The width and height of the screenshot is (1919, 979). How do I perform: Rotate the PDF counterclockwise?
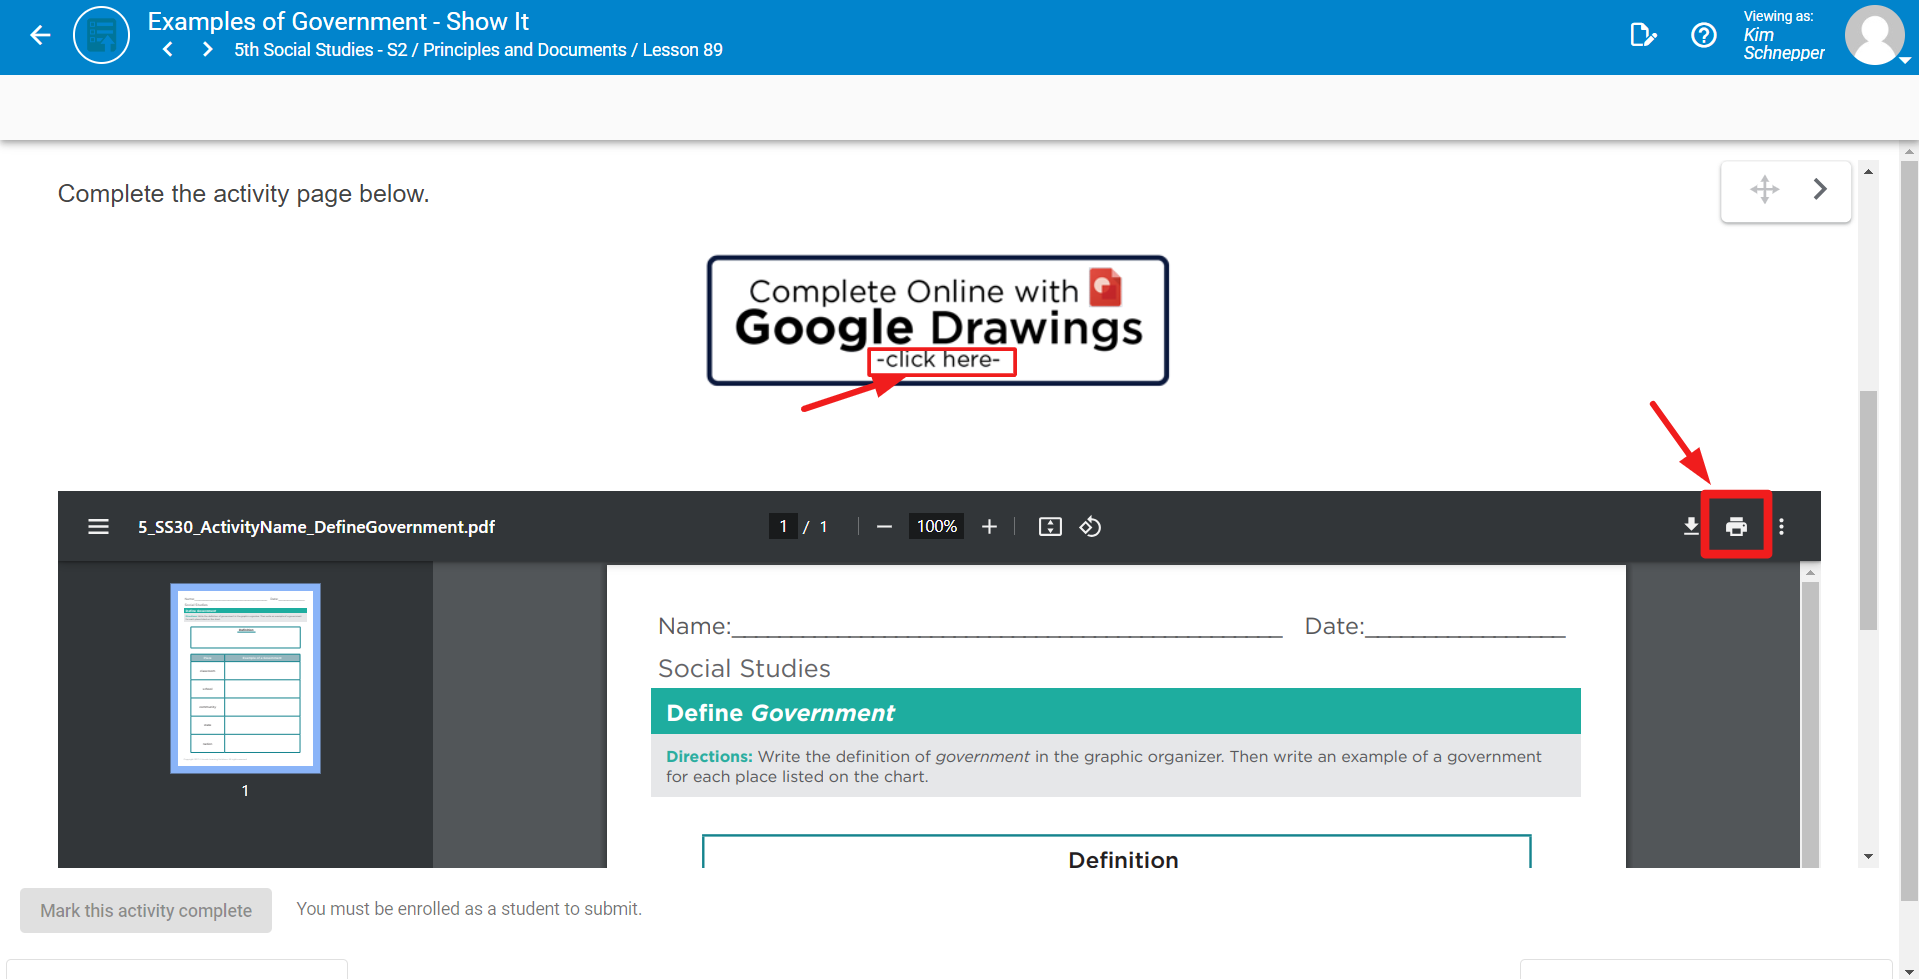[1091, 527]
